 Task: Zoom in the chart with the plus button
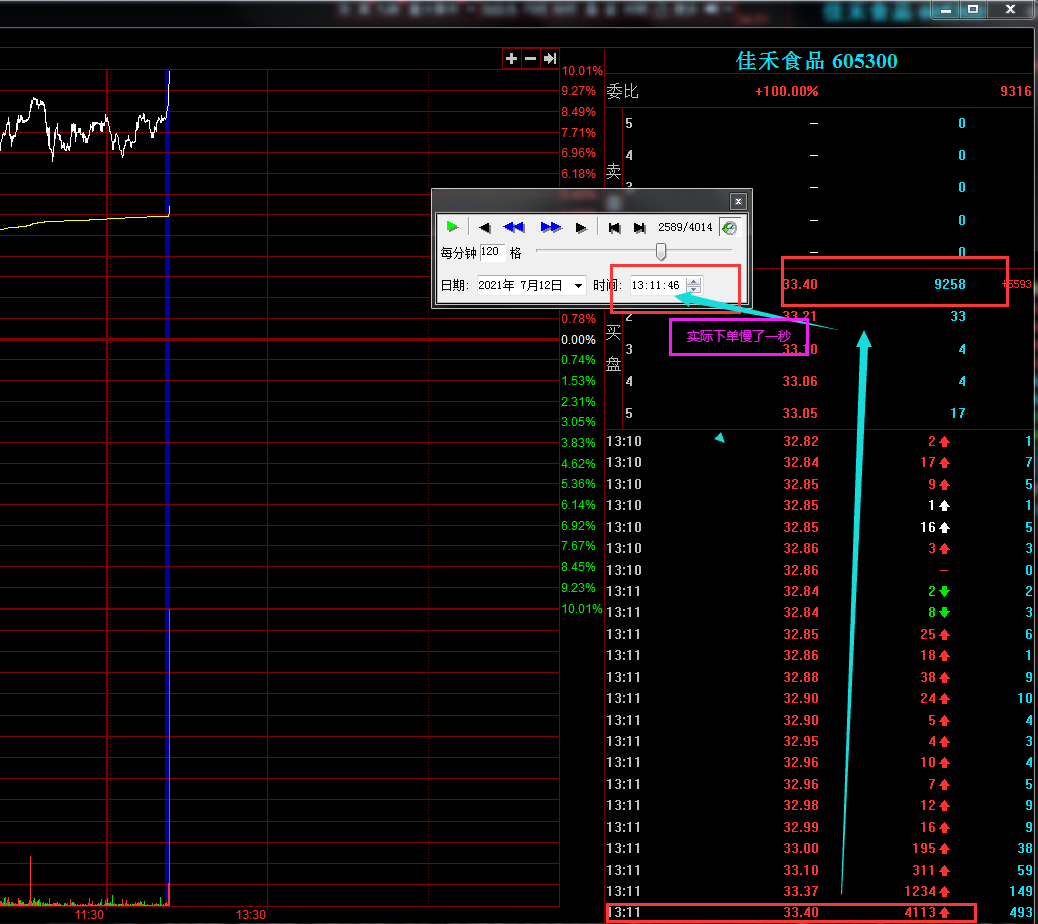point(511,59)
